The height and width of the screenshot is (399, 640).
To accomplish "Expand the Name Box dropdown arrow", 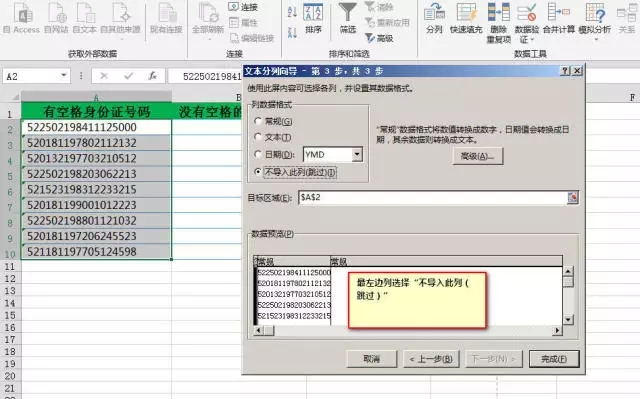I will tap(64, 75).
